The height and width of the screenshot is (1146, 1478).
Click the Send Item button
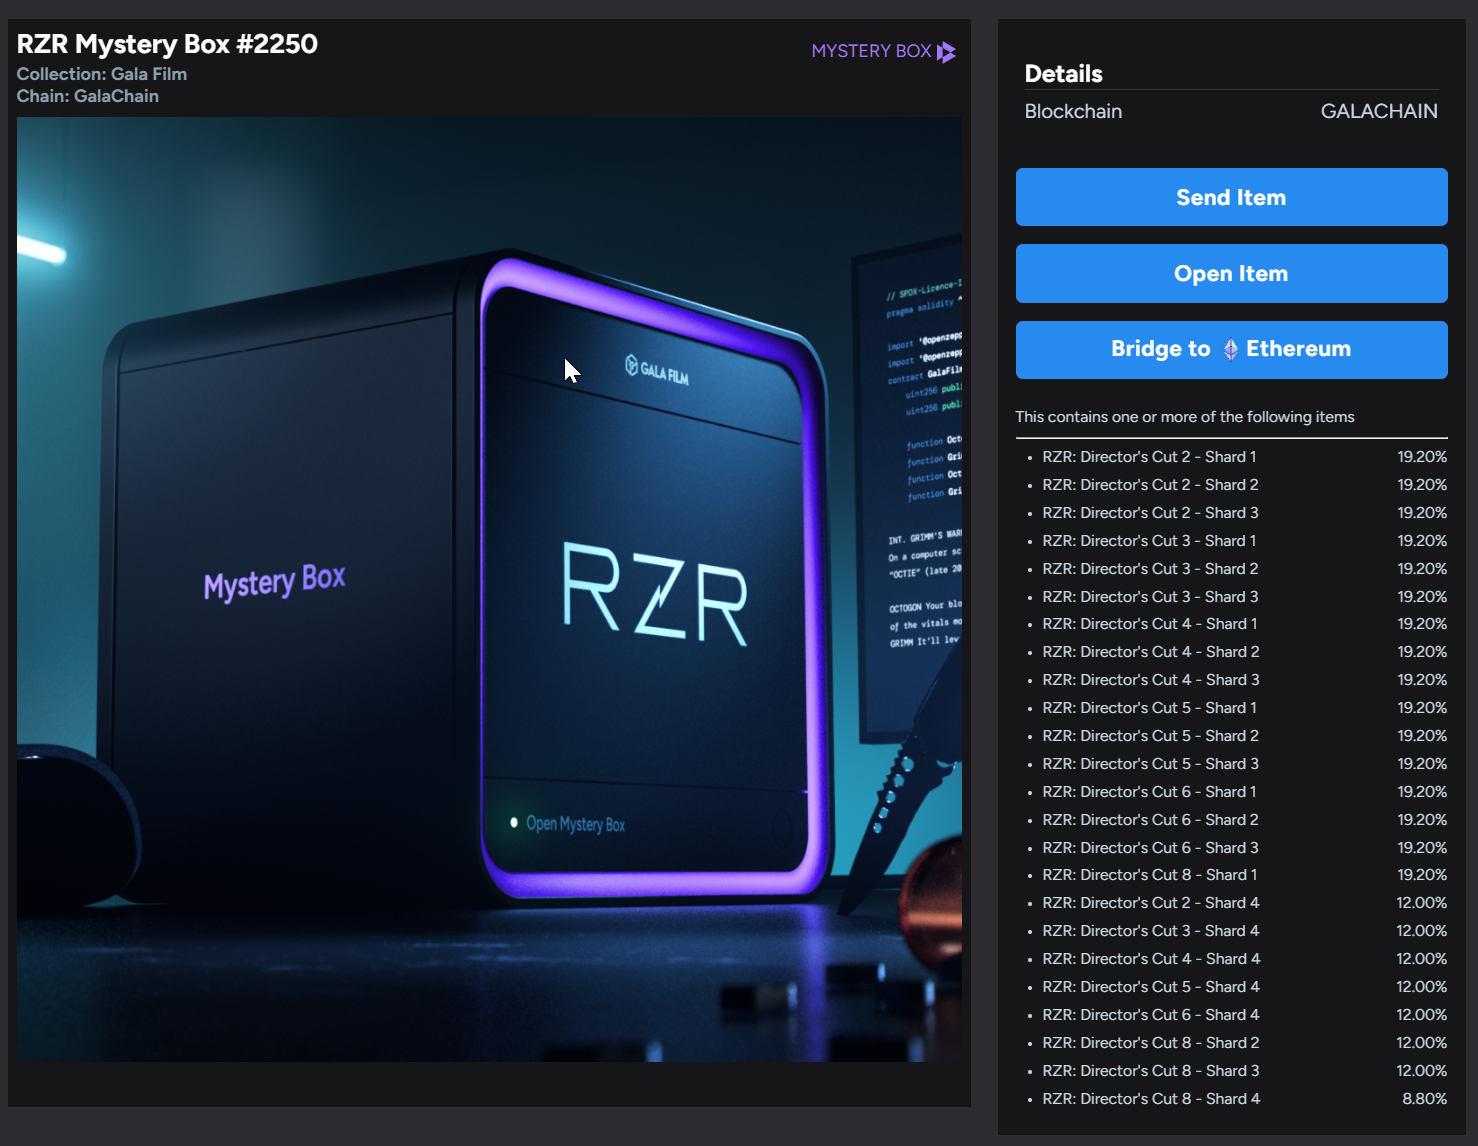point(1231,197)
